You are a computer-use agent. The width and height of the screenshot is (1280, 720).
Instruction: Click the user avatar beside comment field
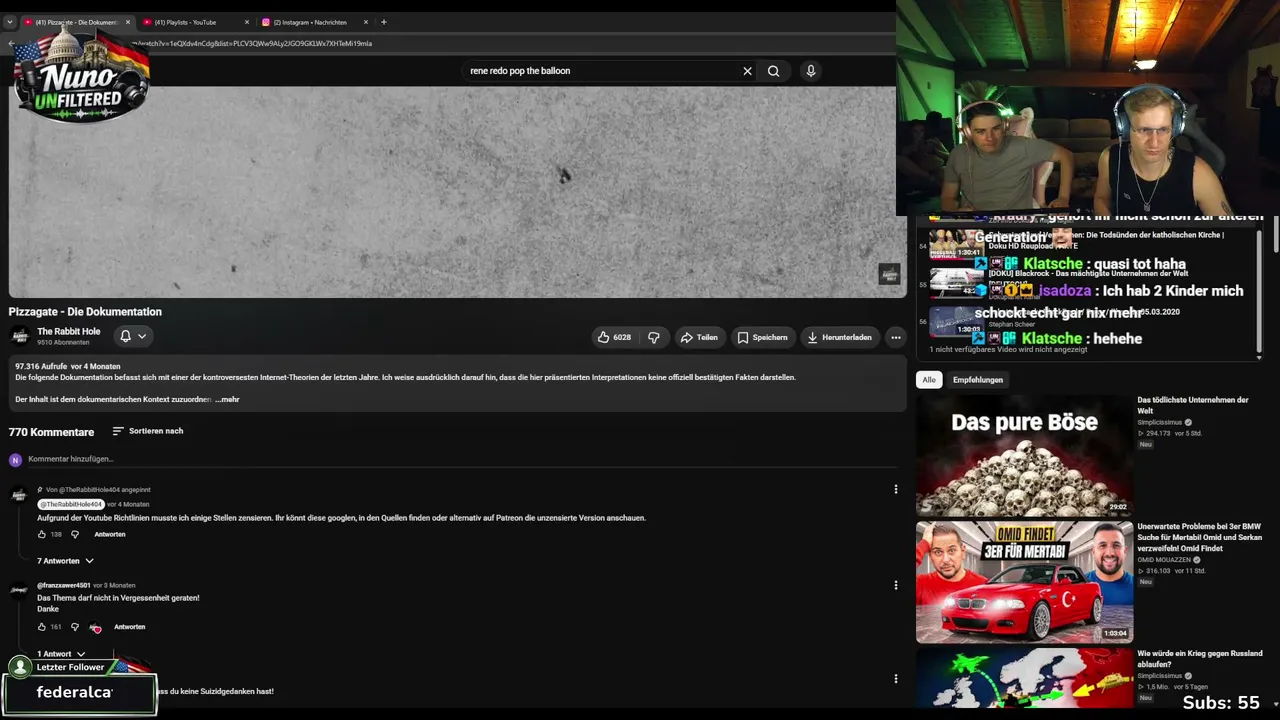click(x=15, y=460)
